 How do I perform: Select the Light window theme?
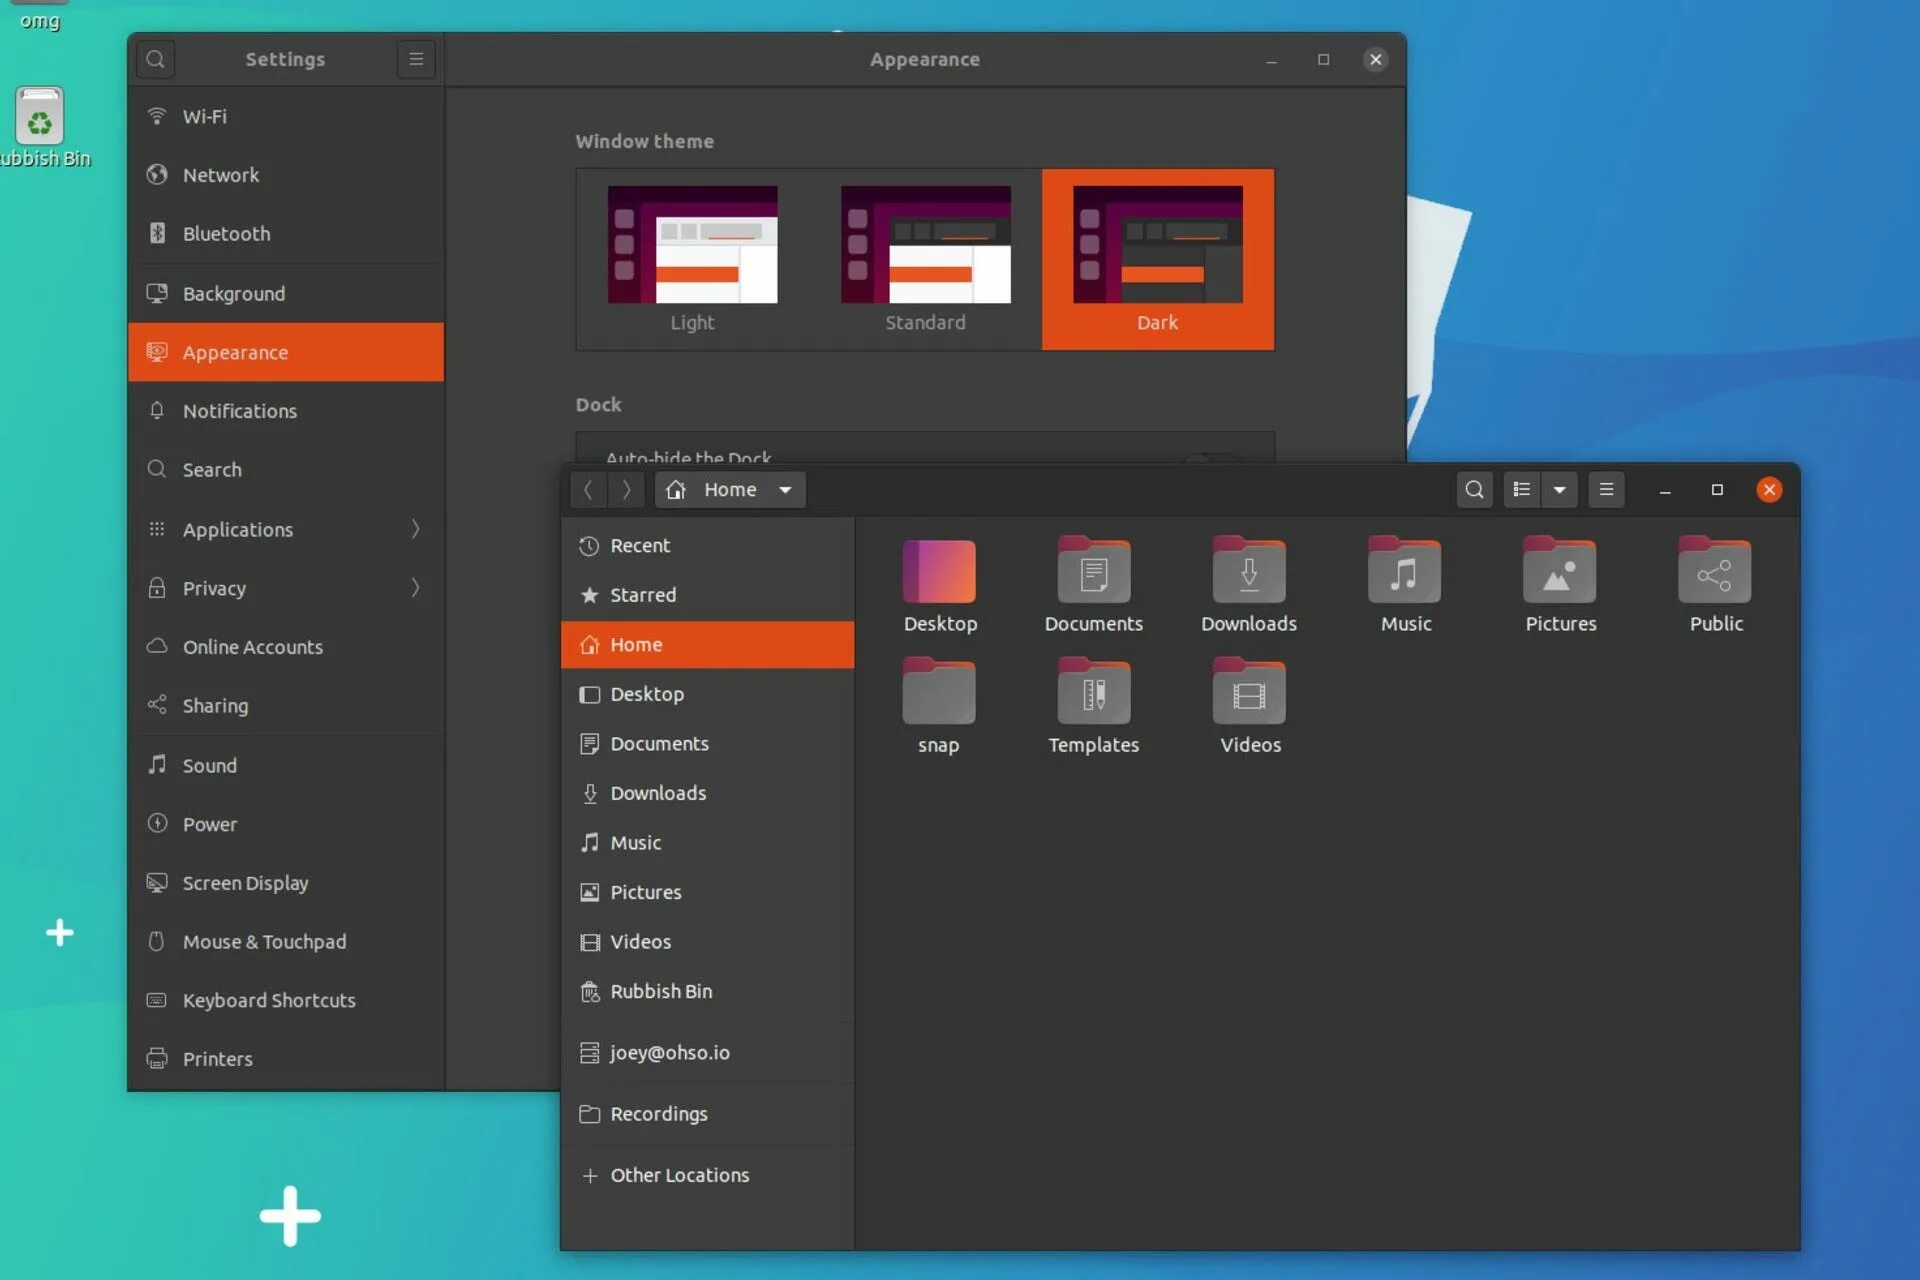tap(692, 259)
